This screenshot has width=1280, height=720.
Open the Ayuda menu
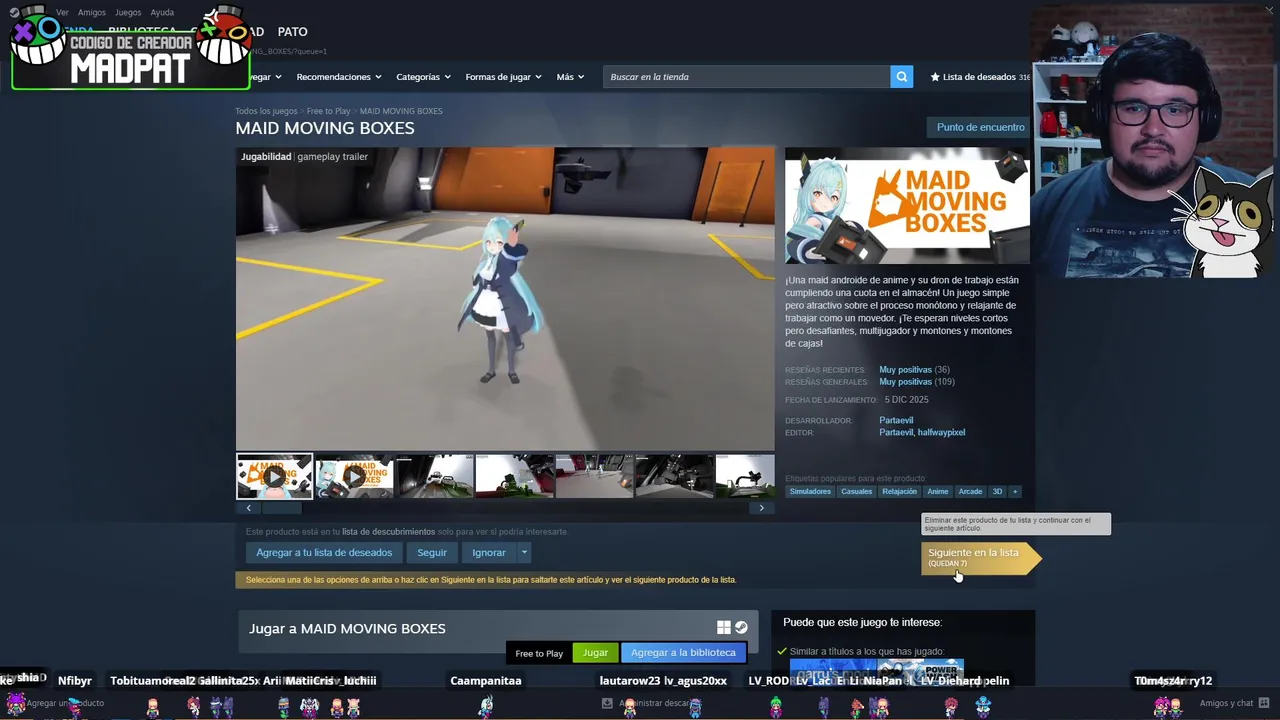(x=162, y=12)
